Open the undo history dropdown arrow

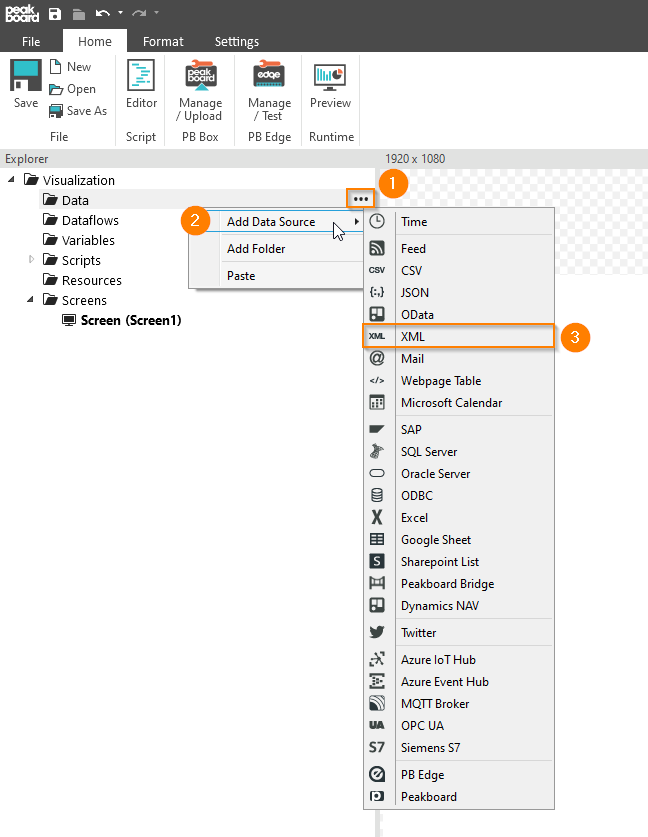pos(120,13)
